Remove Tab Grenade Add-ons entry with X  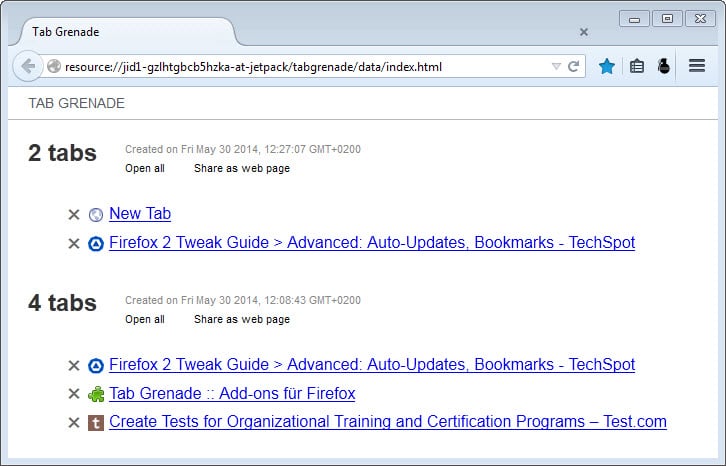tap(73, 394)
